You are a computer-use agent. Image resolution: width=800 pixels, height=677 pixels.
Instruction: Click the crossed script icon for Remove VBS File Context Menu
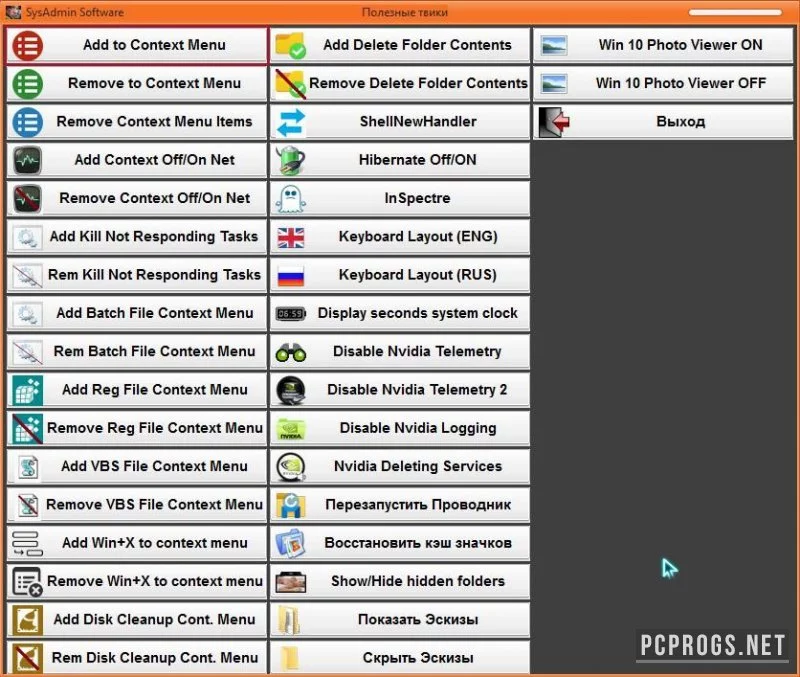click(28, 505)
